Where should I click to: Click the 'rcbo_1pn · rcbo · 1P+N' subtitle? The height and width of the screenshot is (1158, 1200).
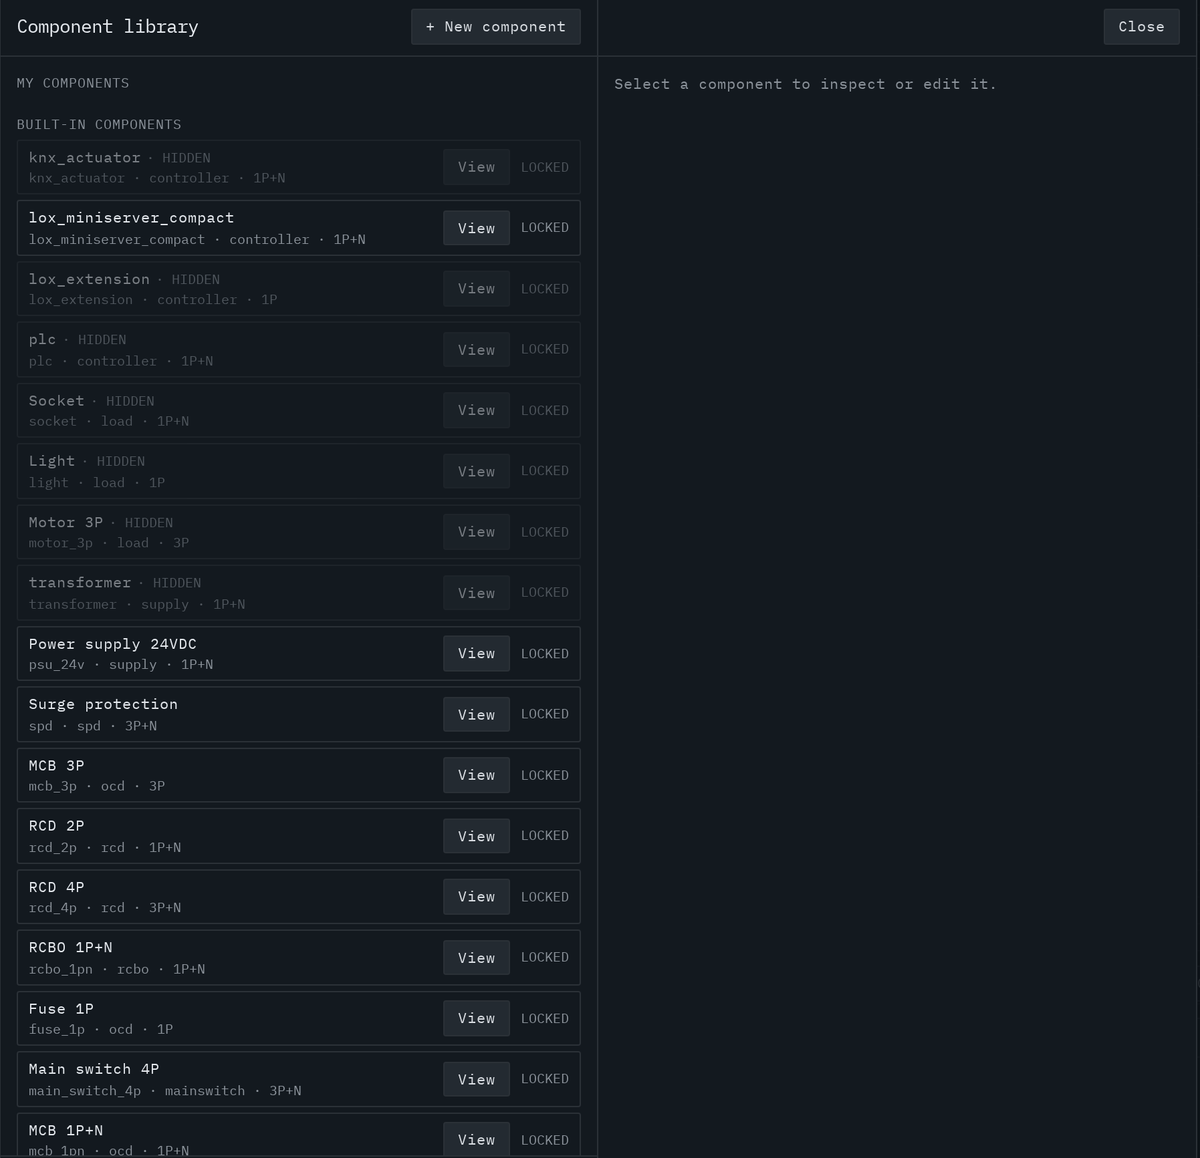[117, 969]
